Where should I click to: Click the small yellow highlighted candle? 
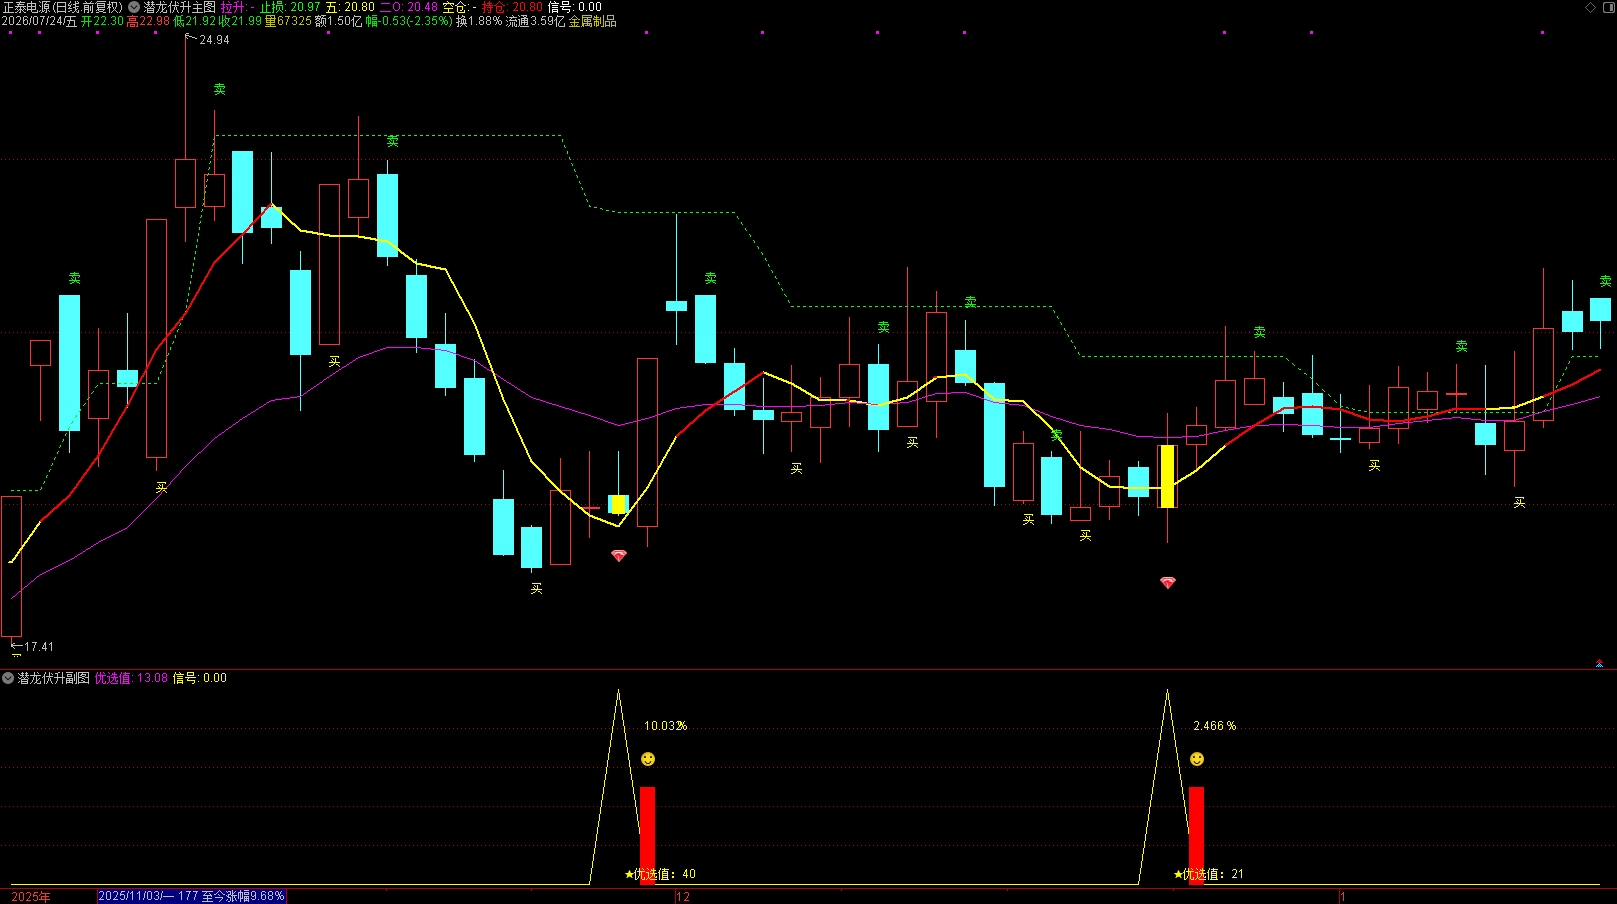[x=619, y=504]
